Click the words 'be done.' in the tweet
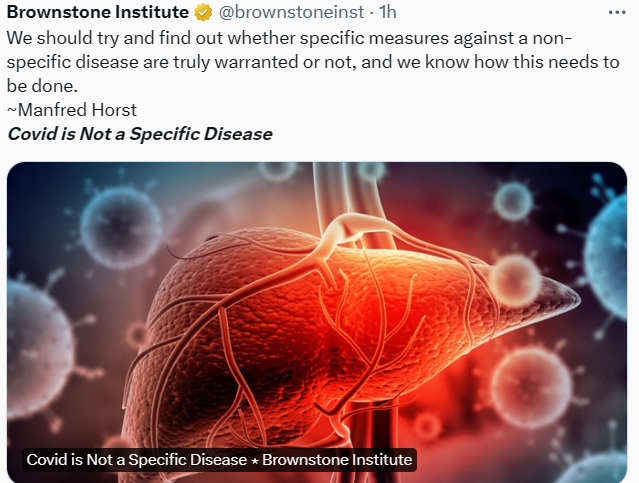This screenshot has height=483, width=639. pyautogui.click(x=41, y=86)
